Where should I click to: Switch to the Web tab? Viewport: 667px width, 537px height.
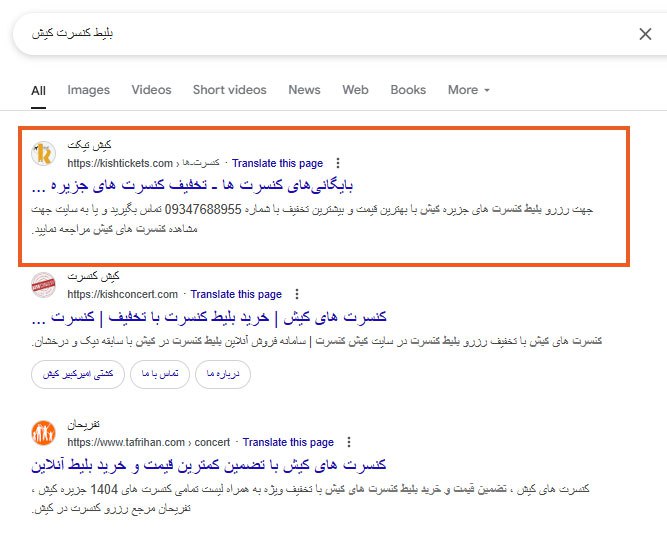(x=355, y=90)
